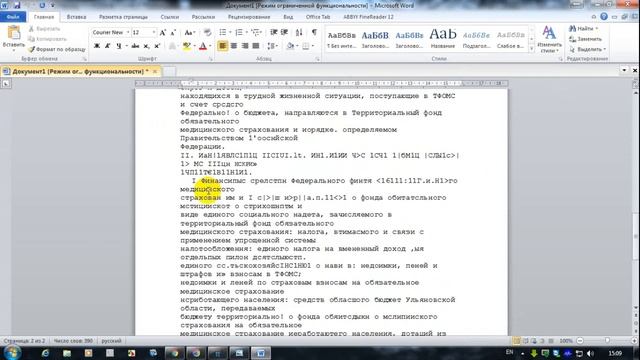
Task: Apply bulleted list formatting
Action: tap(222, 32)
